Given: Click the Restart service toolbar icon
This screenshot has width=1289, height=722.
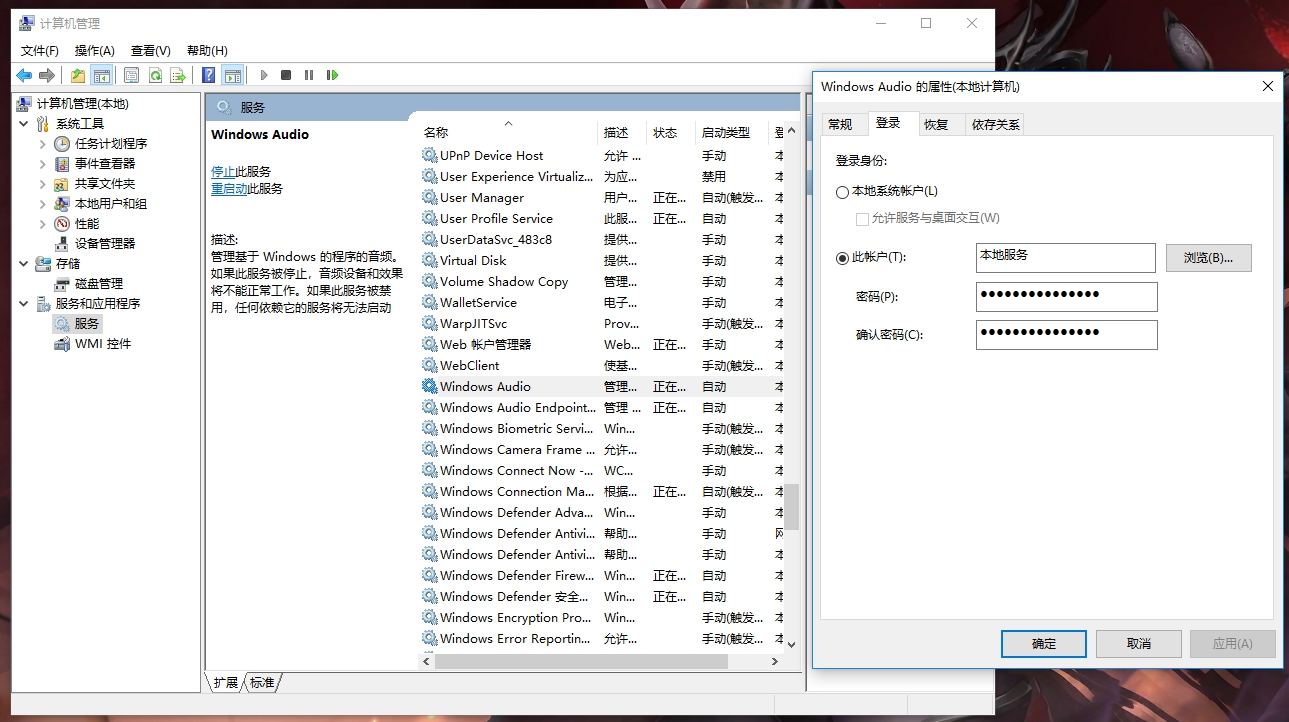Looking at the screenshot, I should (x=332, y=75).
